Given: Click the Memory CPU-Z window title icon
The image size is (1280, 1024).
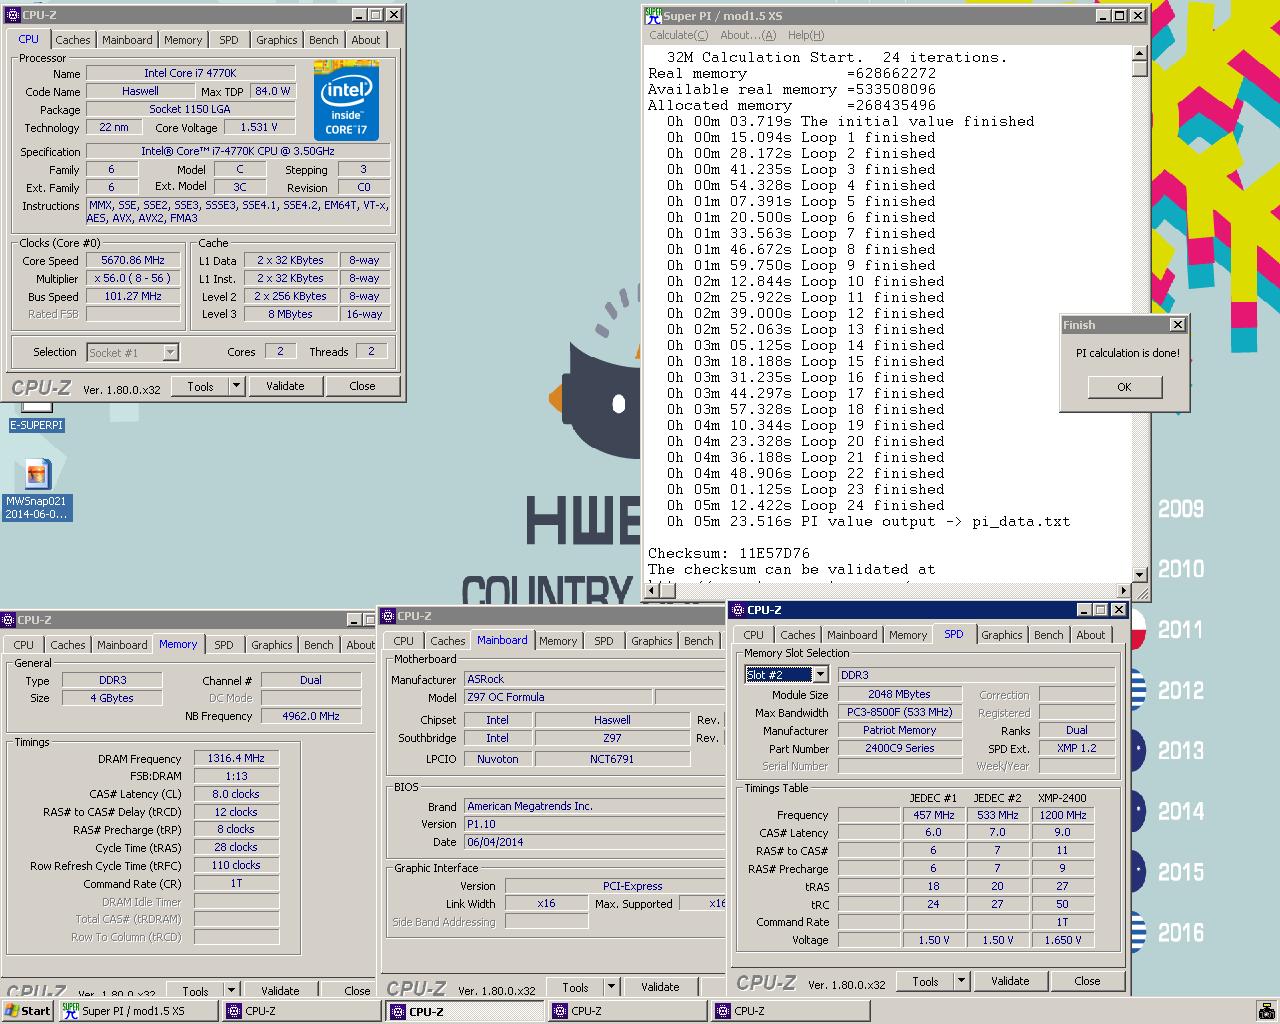Looking at the screenshot, I should [x=9, y=620].
